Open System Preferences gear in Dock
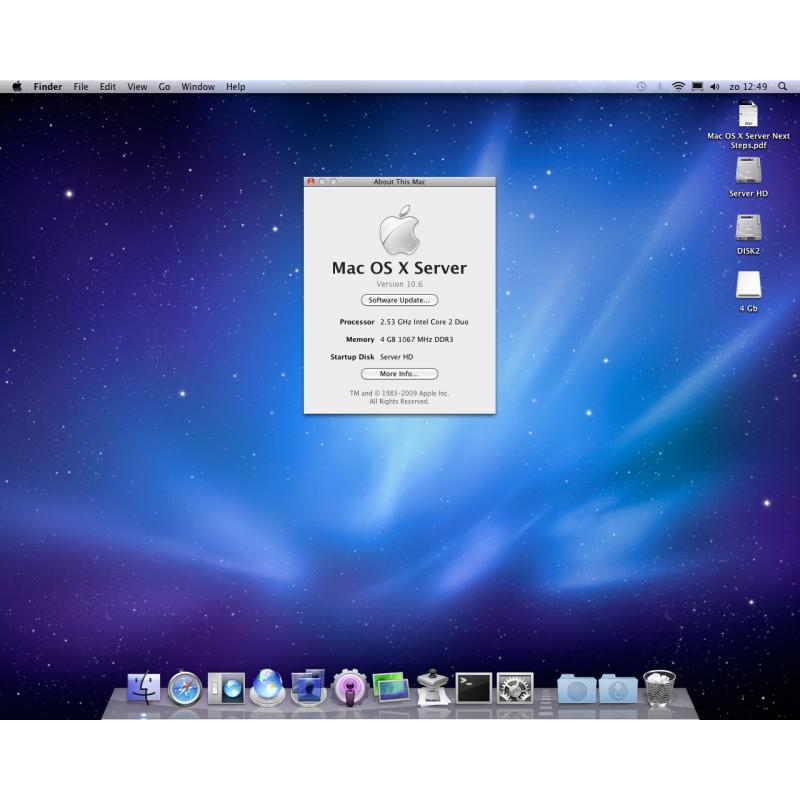 click(x=515, y=688)
